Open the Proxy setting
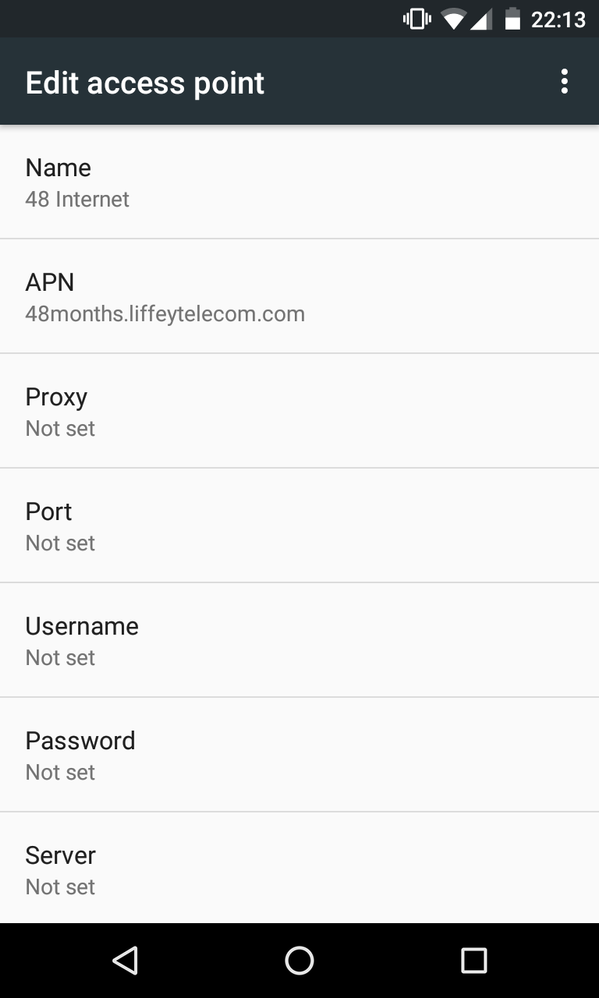This screenshot has width=599, height=998. 299,411
